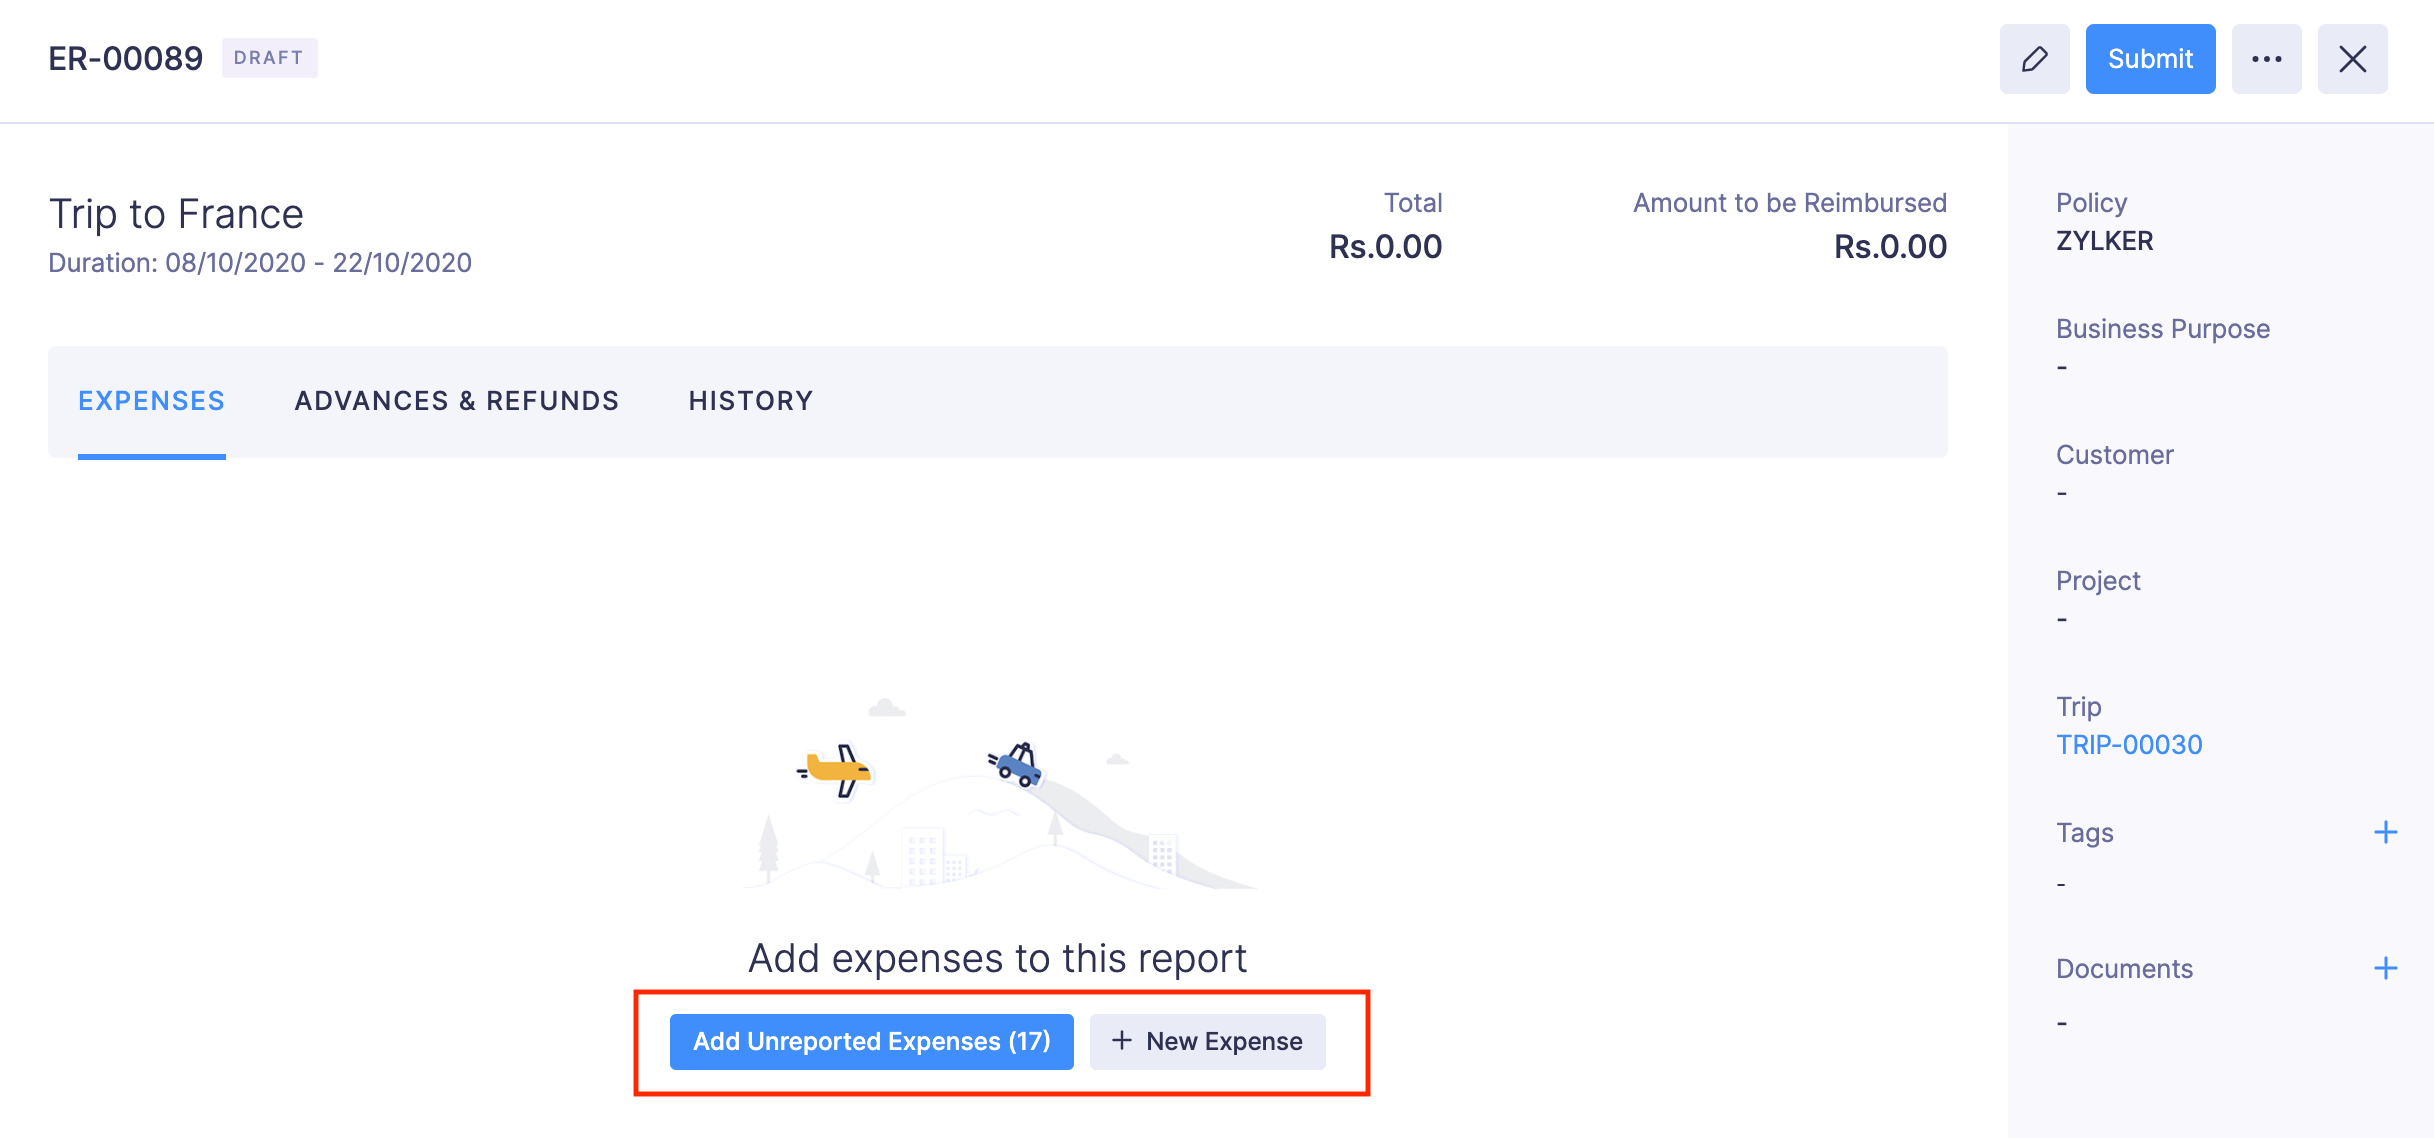The image size is (2434, 1138).
Task: Click the plus icon beside Documents
Action: coord(2388,967)
